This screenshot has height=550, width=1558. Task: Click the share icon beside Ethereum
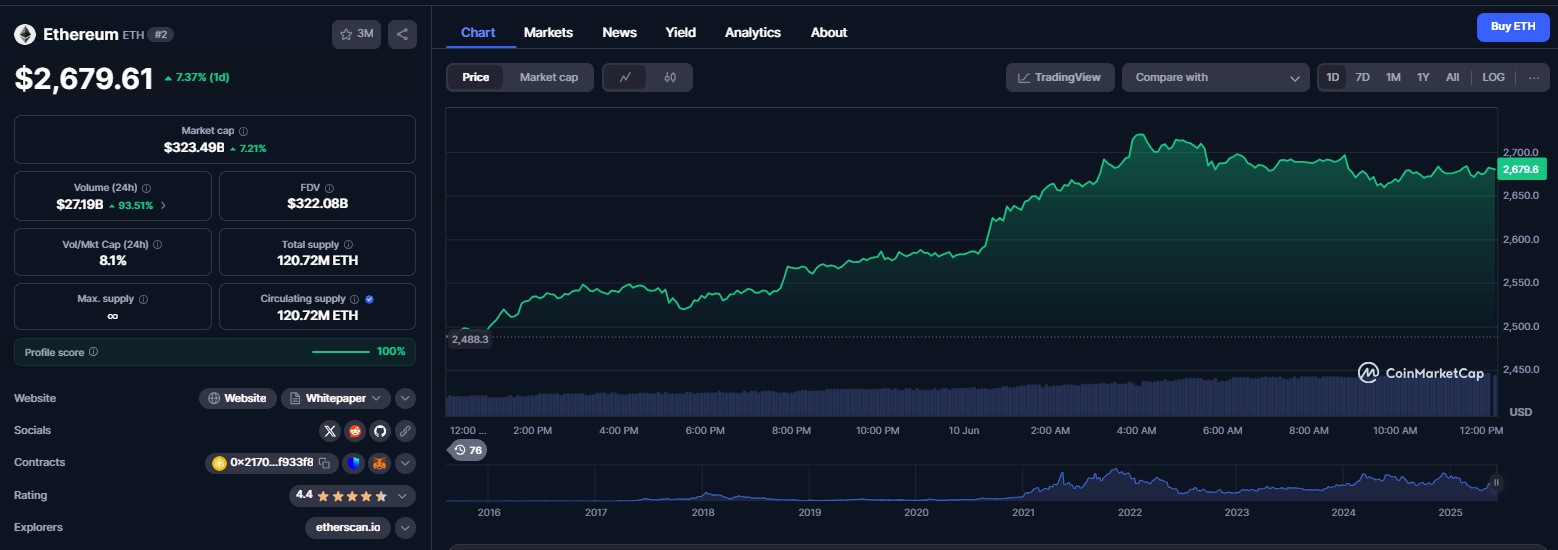(402, 34)
